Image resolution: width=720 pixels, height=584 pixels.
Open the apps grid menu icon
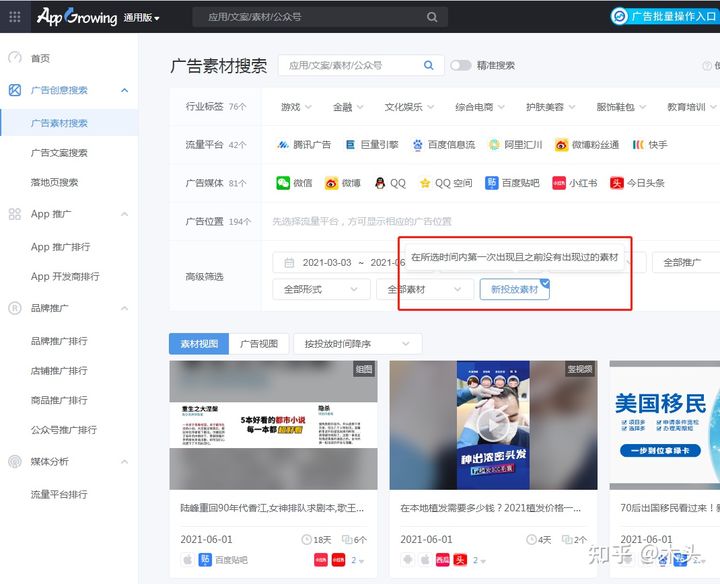15,17
